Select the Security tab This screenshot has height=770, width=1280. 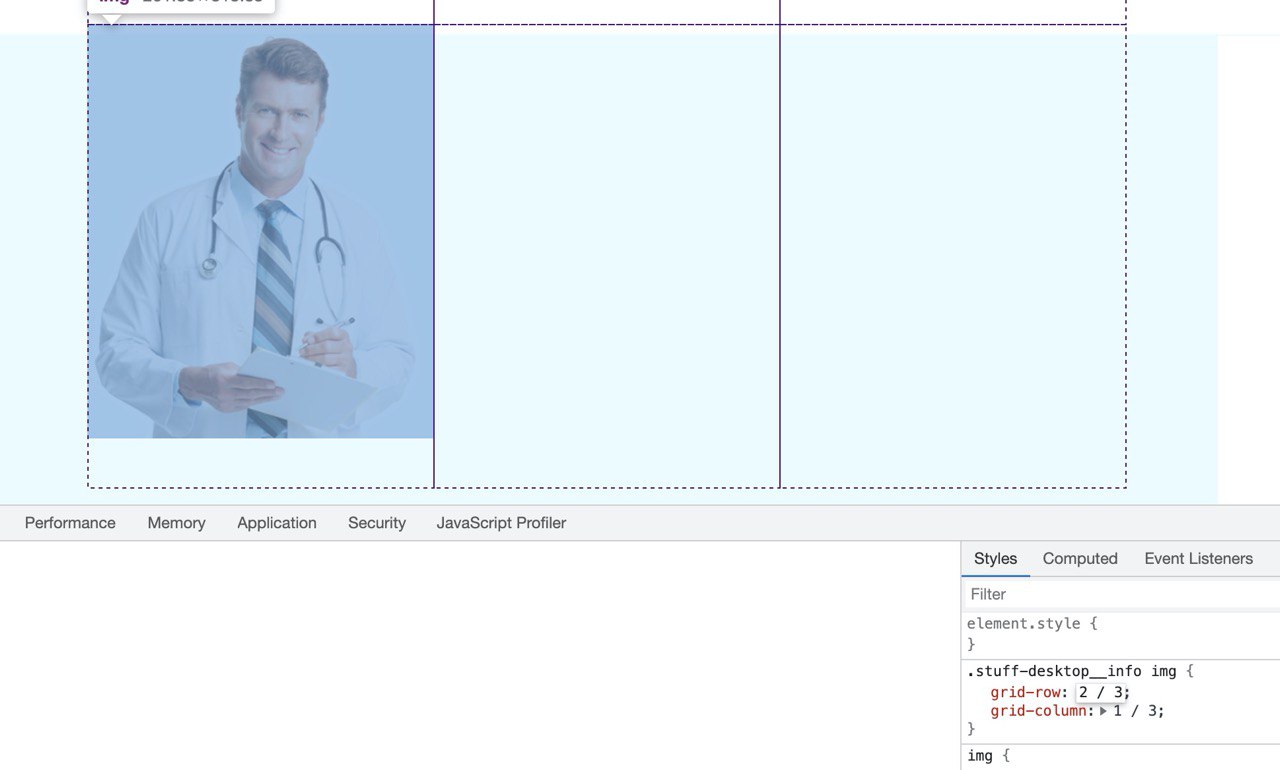tap(377, 523)
